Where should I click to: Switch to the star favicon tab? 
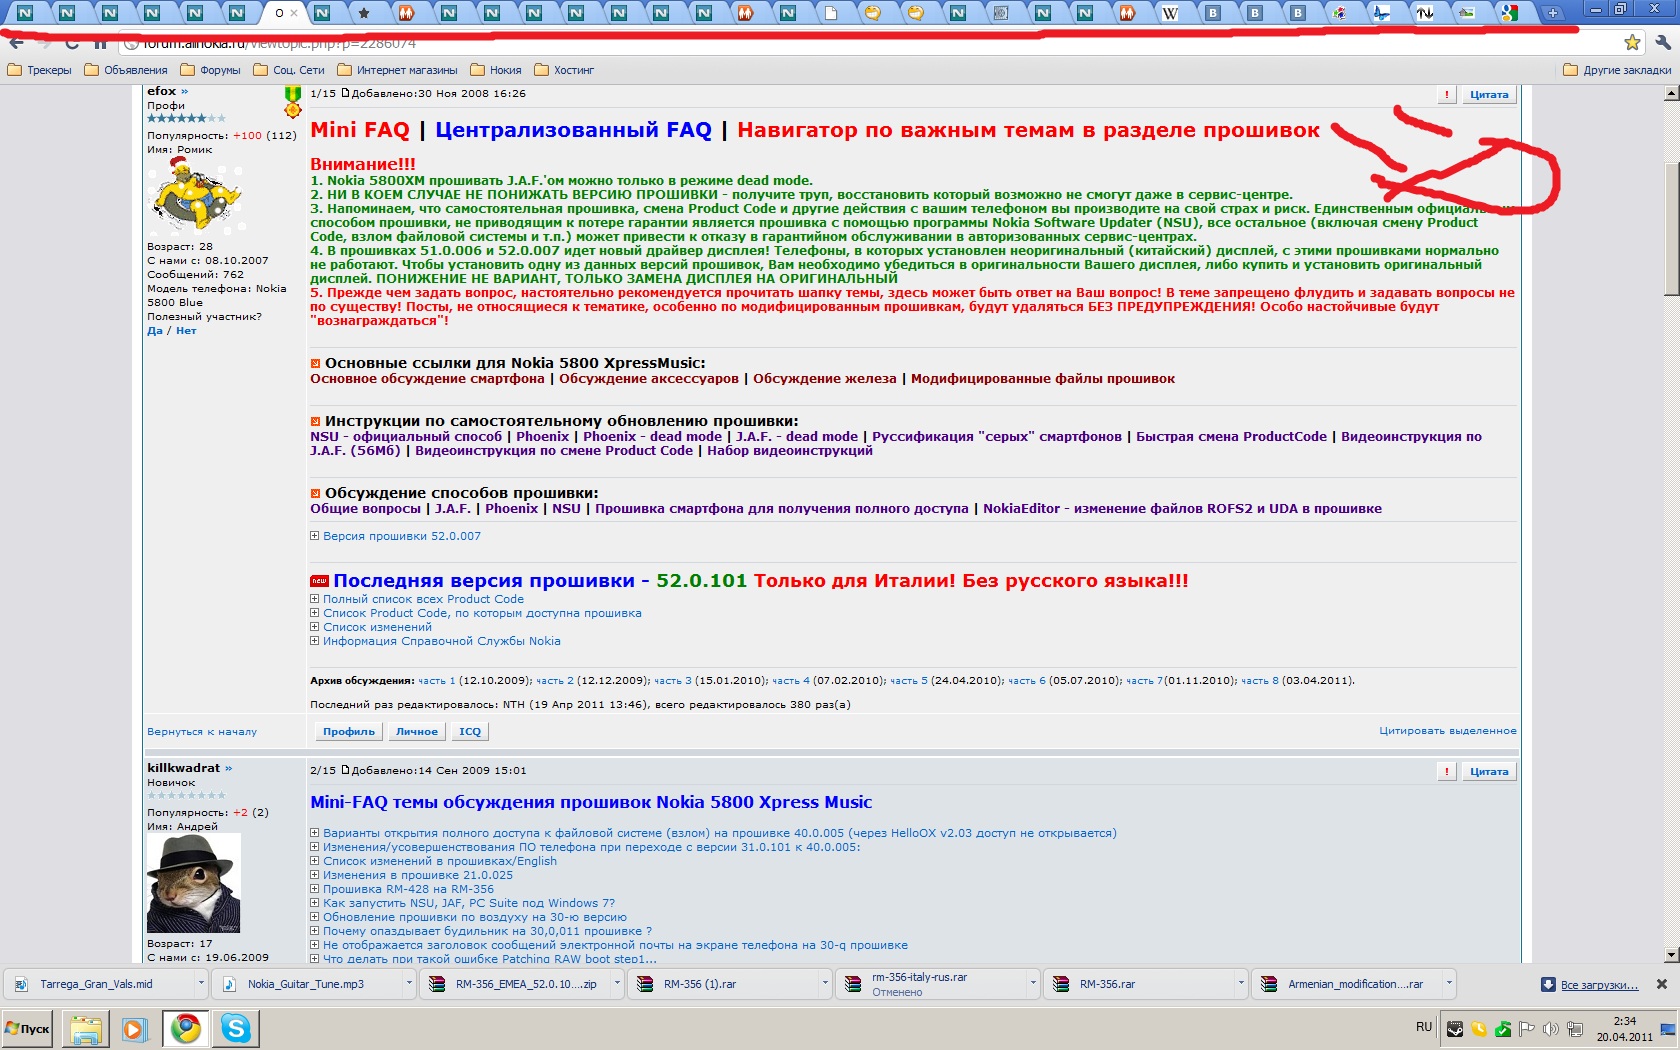pos(364,13)
